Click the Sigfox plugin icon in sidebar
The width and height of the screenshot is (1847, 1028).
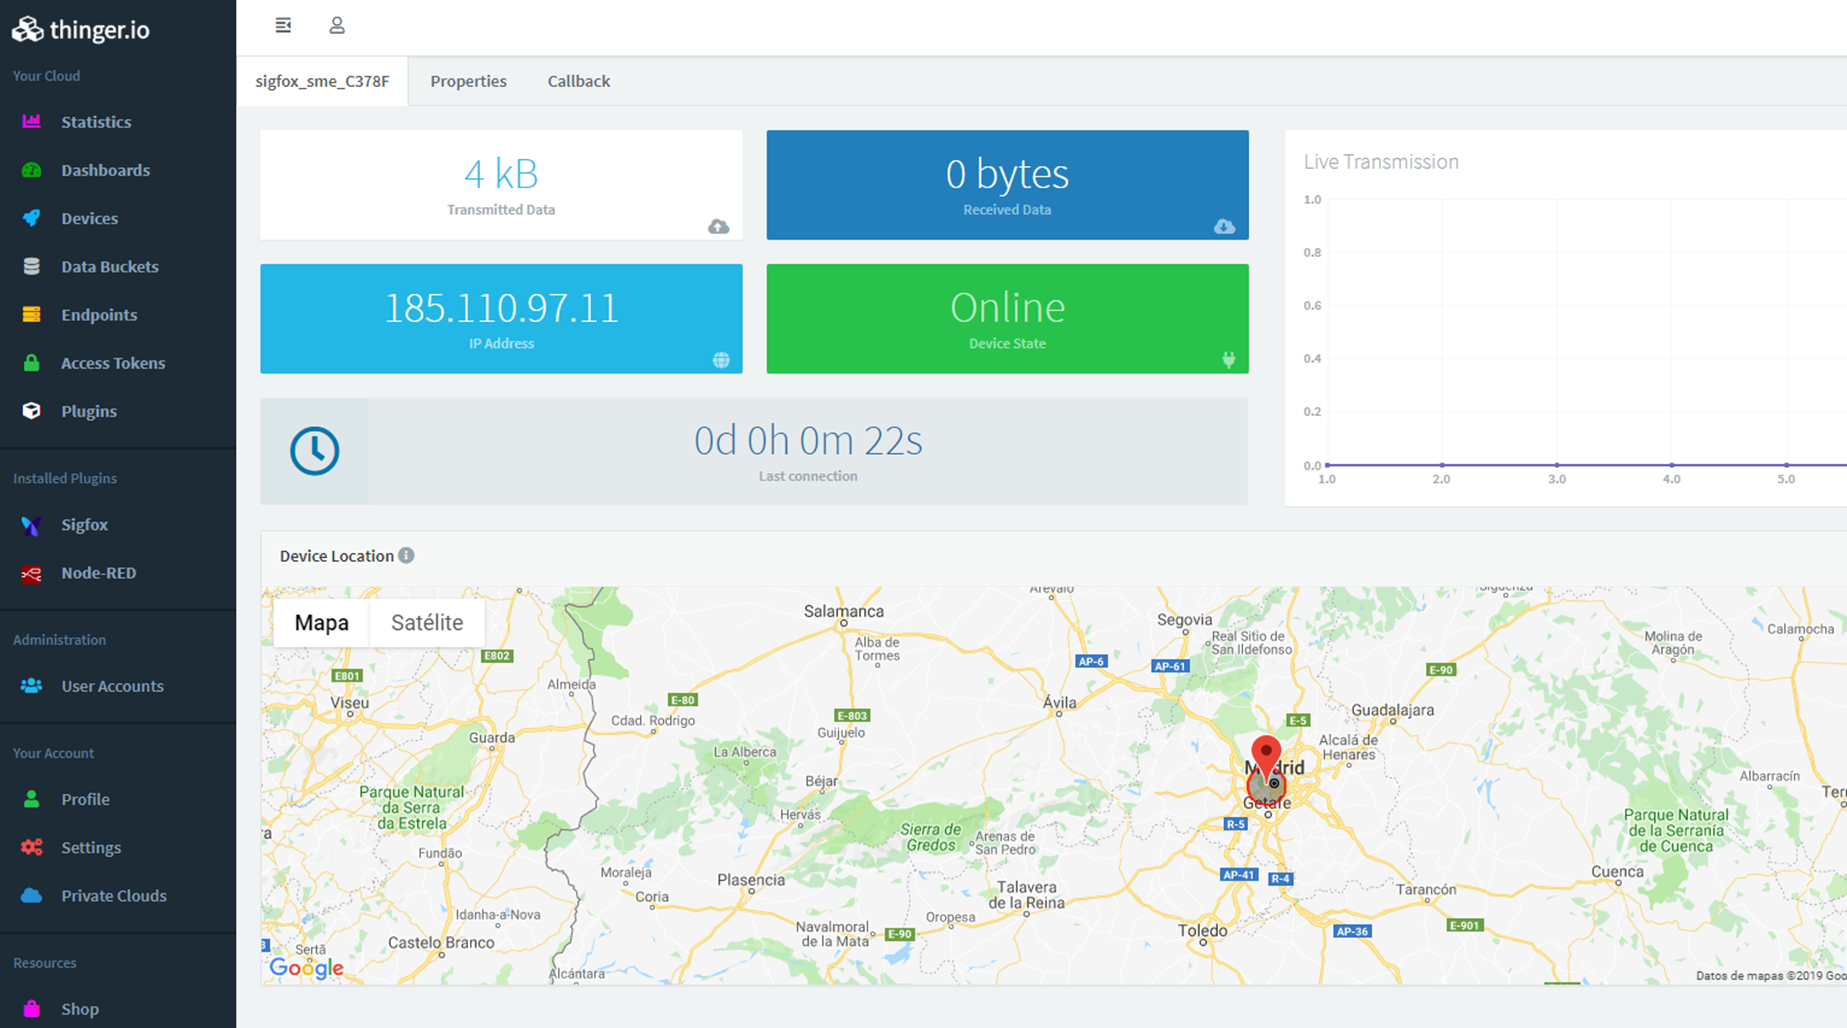[x=31, y=525]
